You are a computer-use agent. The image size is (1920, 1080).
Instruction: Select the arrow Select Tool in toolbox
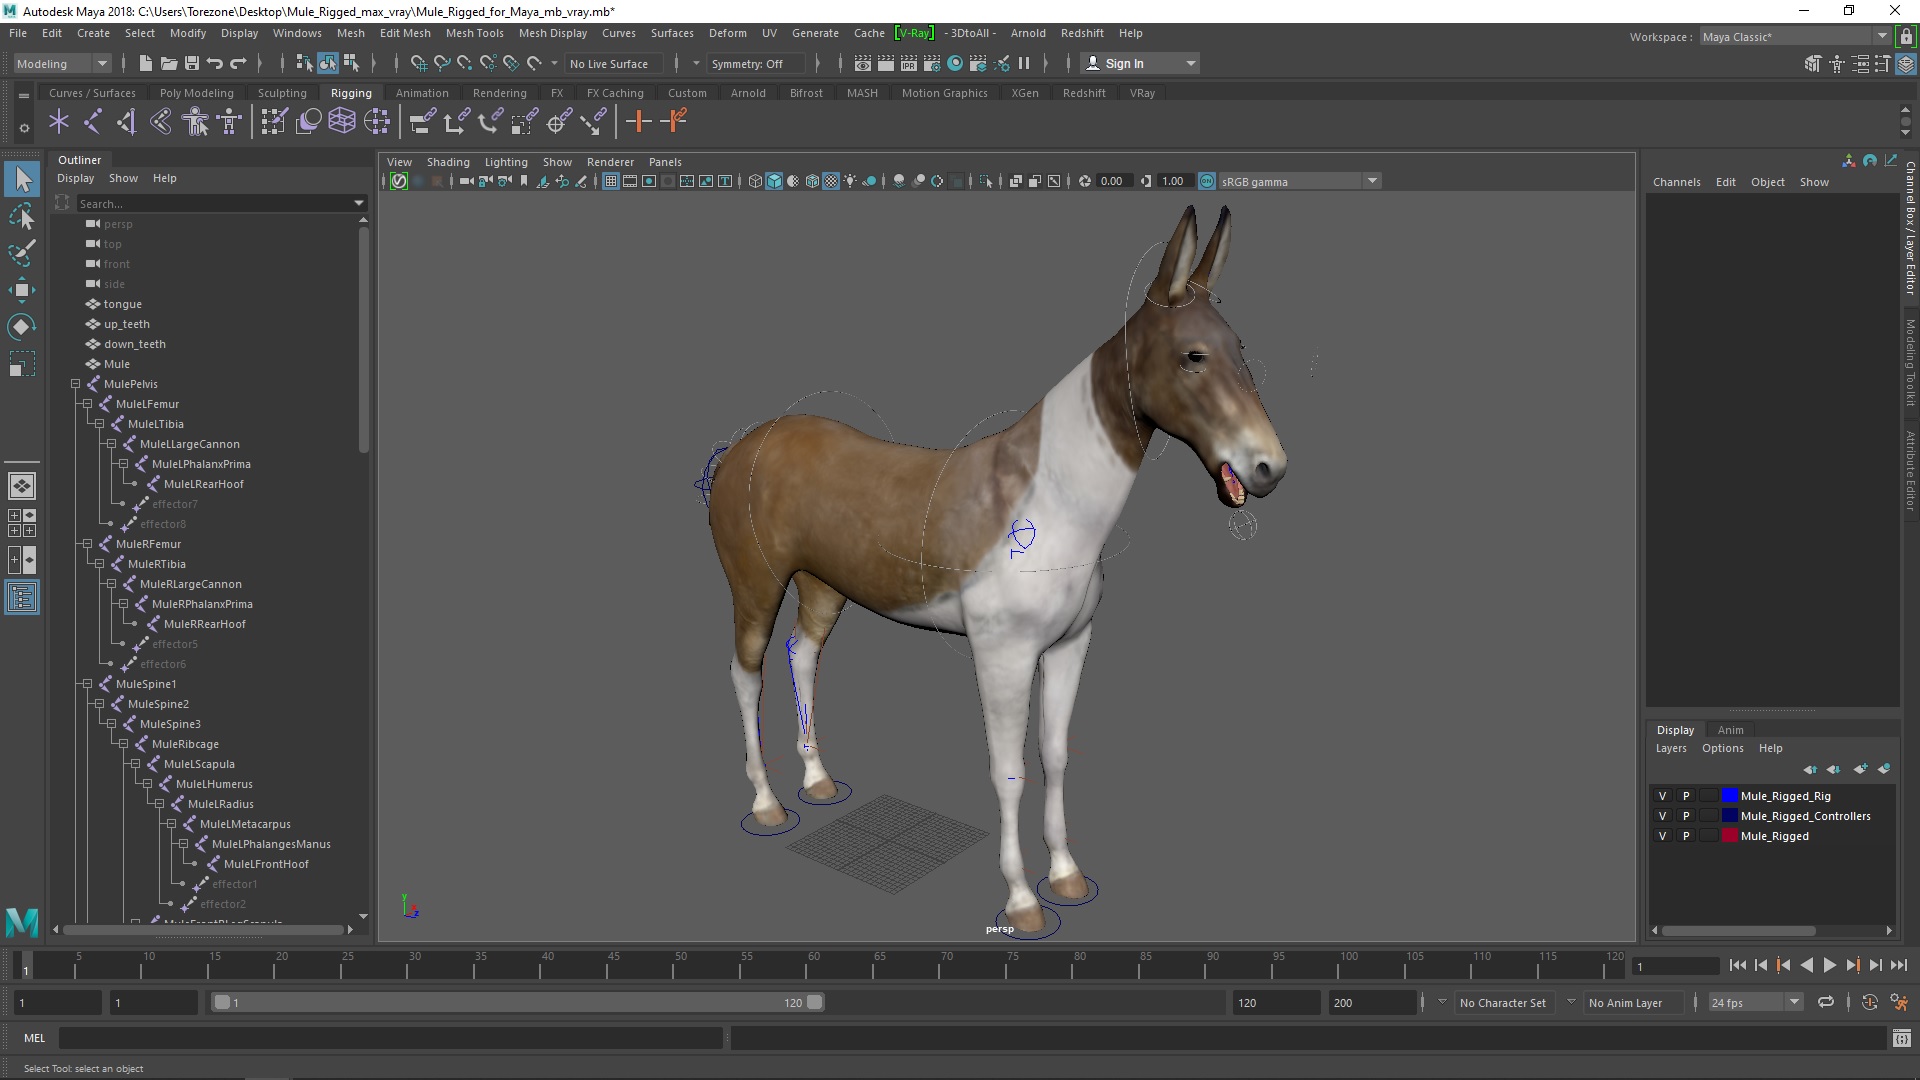pyautogui.click(x=22, y=180)
